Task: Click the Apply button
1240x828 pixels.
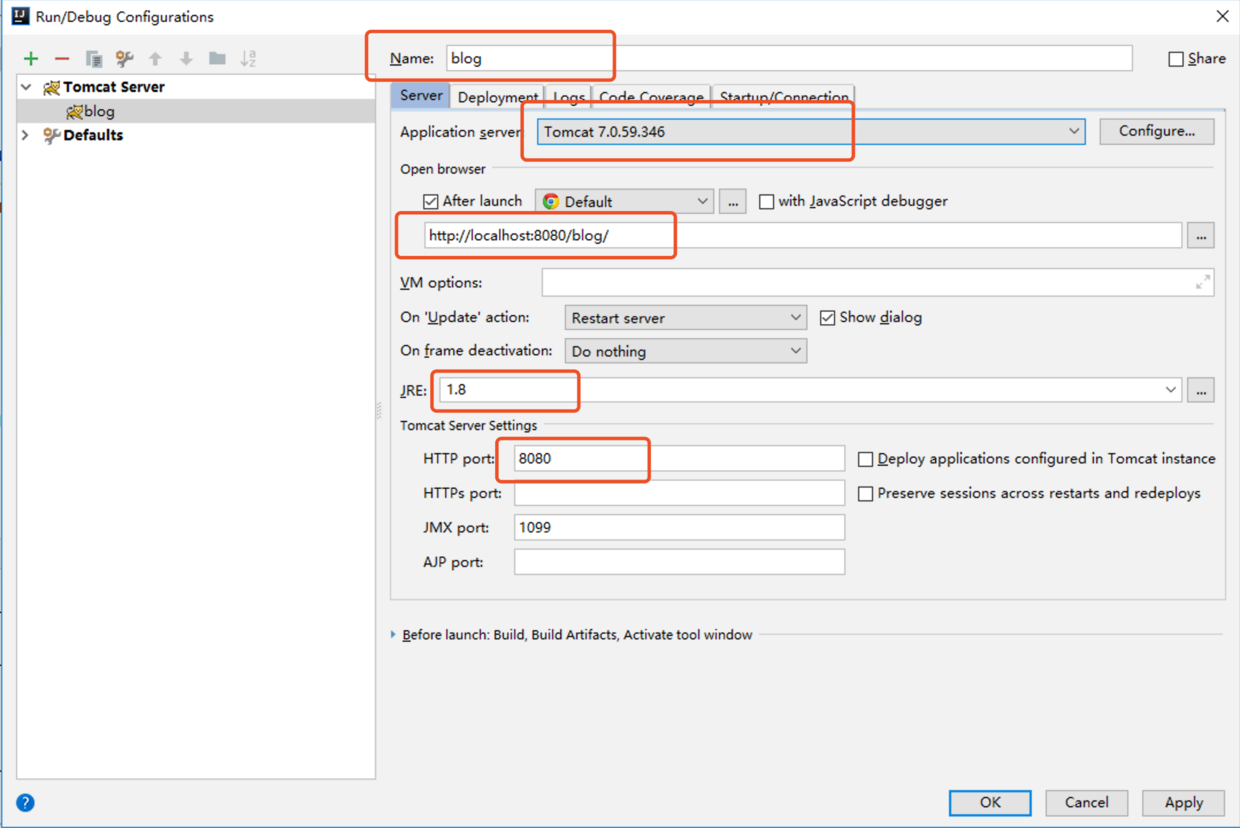Action: 1184,802
